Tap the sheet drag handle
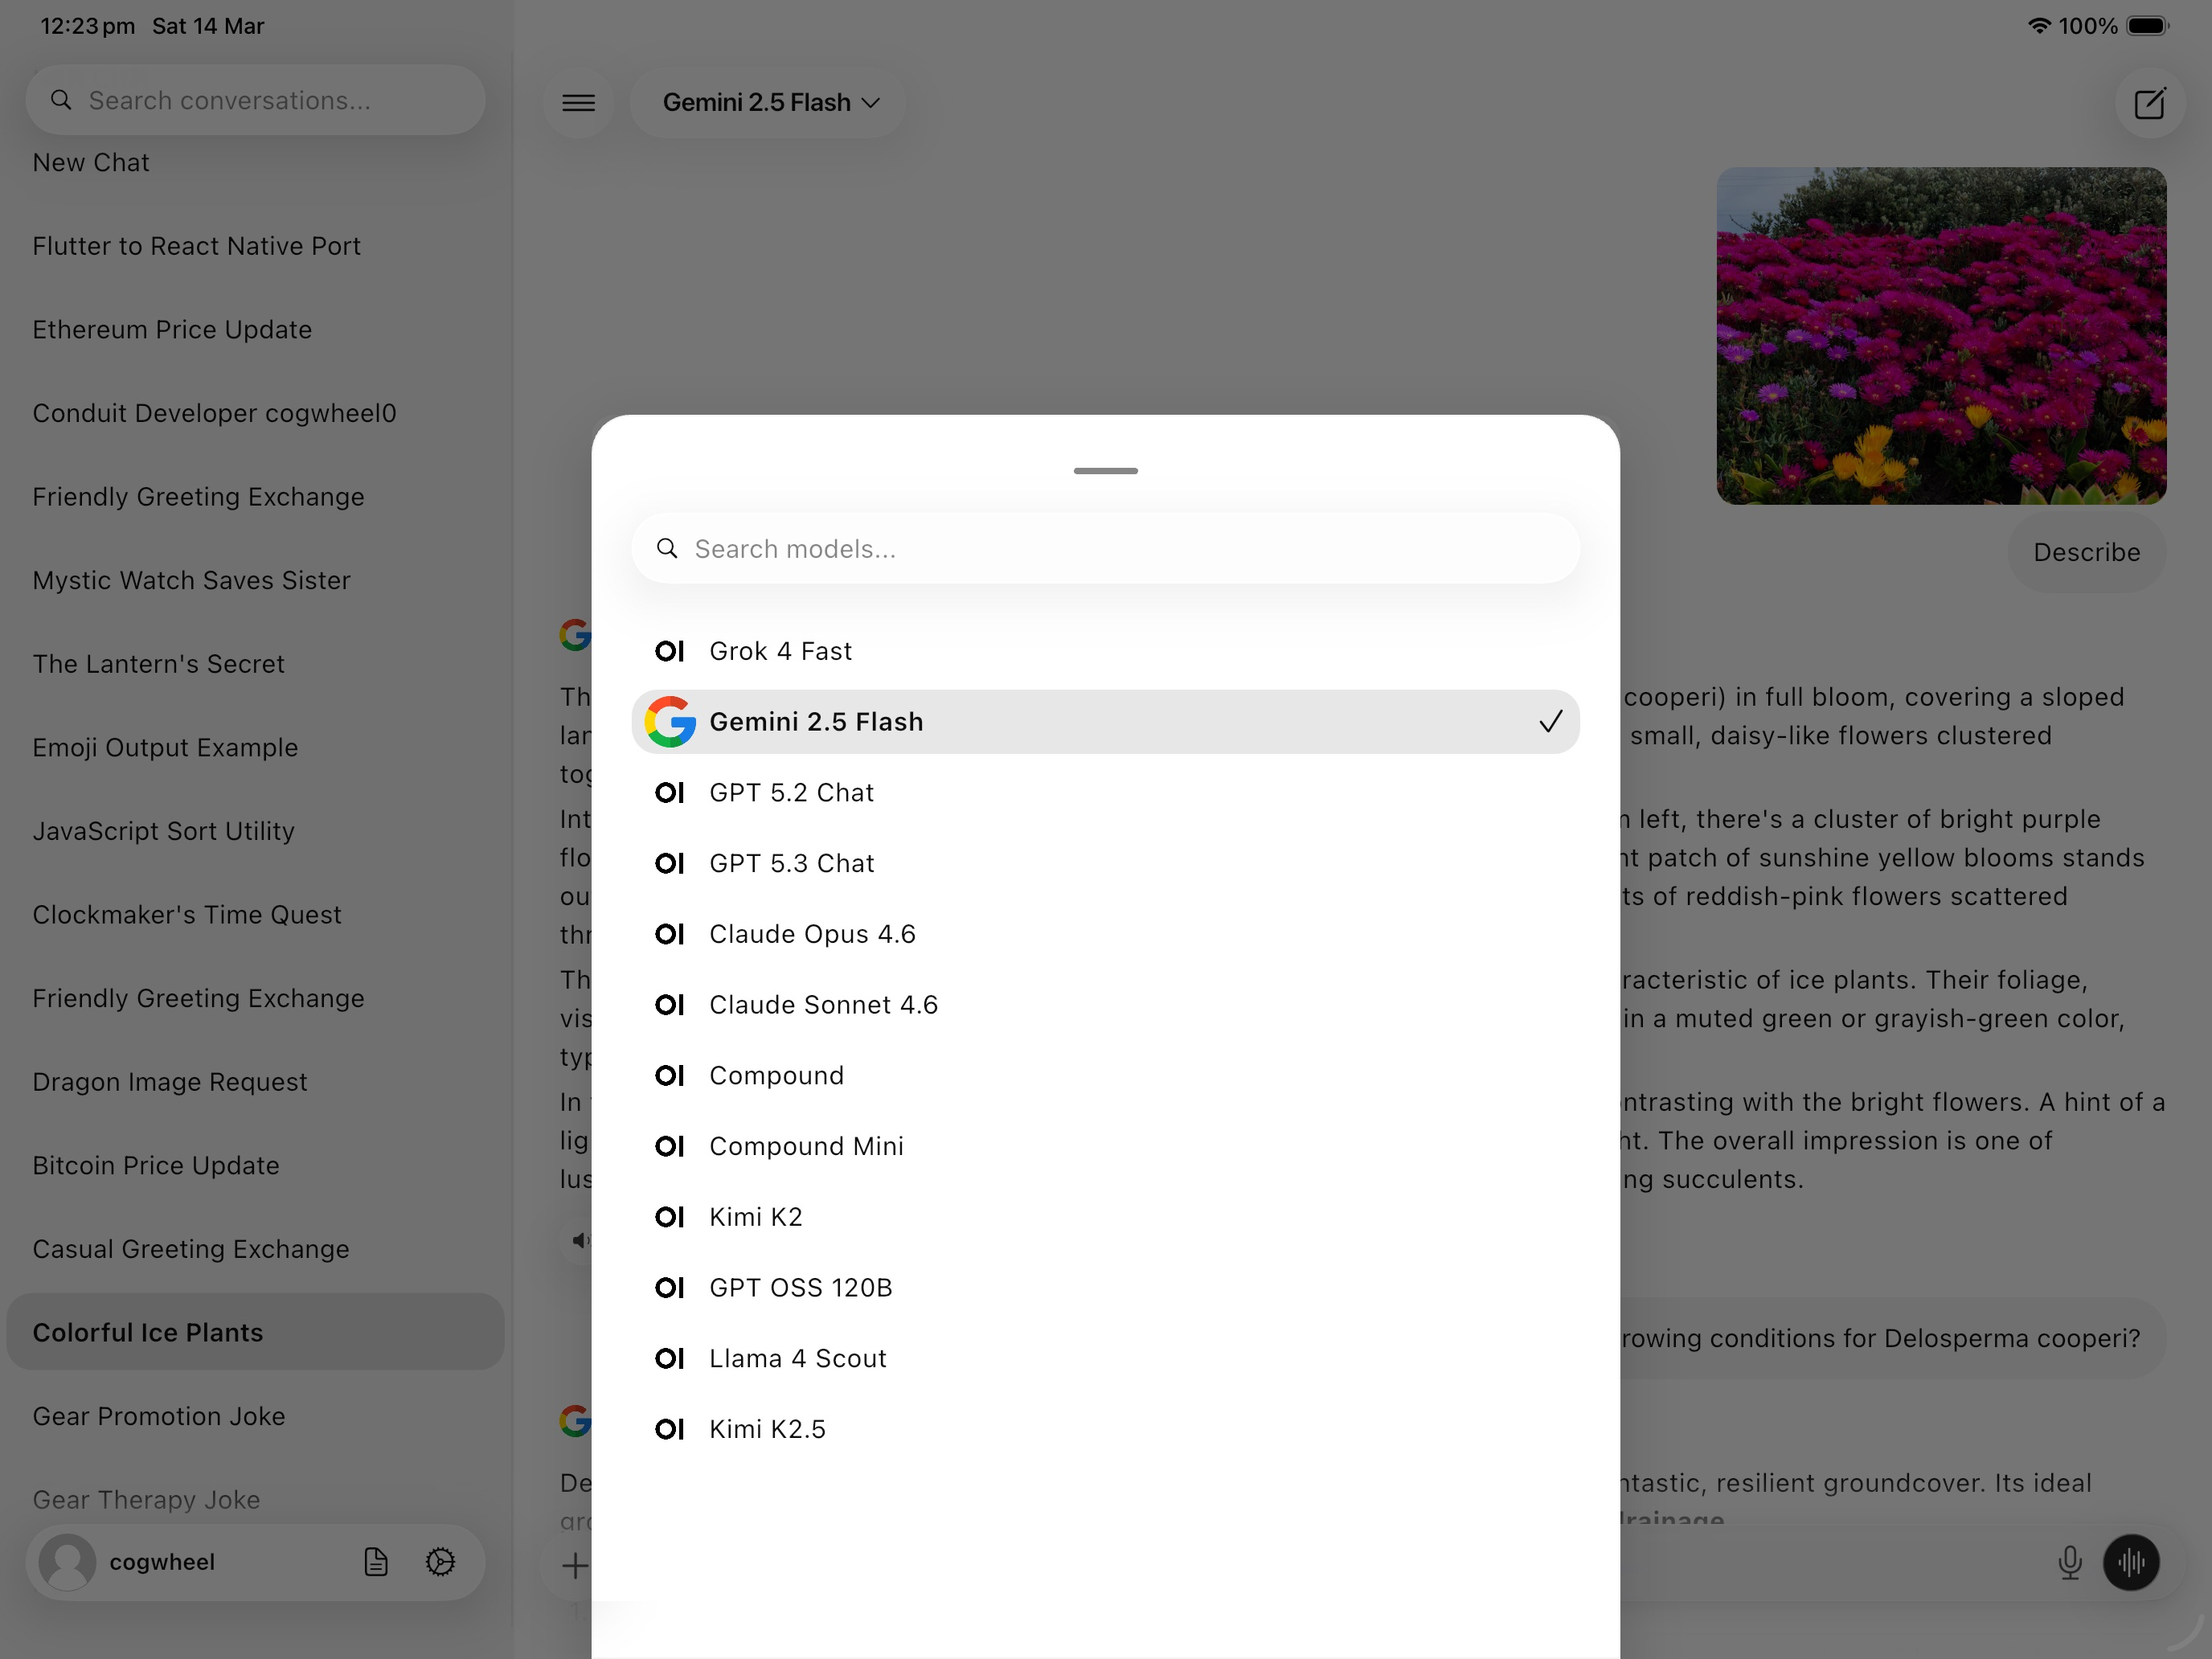2212x1659 pixels. (x=1105, y=470)
